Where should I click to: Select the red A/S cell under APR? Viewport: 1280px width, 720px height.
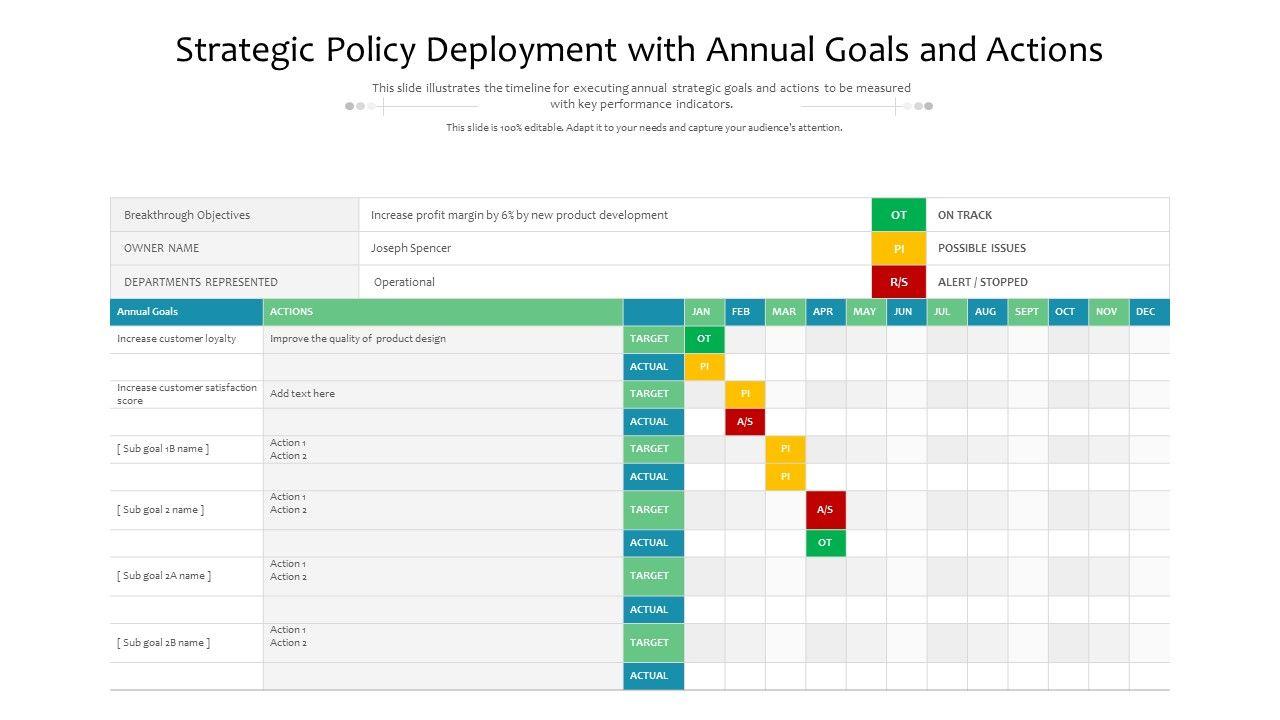click(825, 510)
